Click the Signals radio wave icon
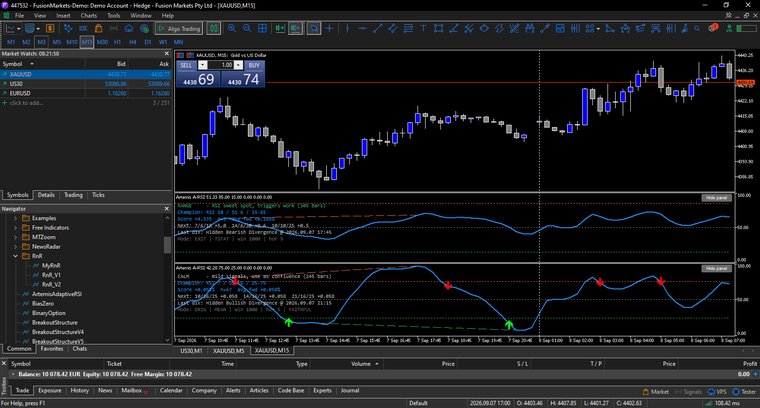 114,29
